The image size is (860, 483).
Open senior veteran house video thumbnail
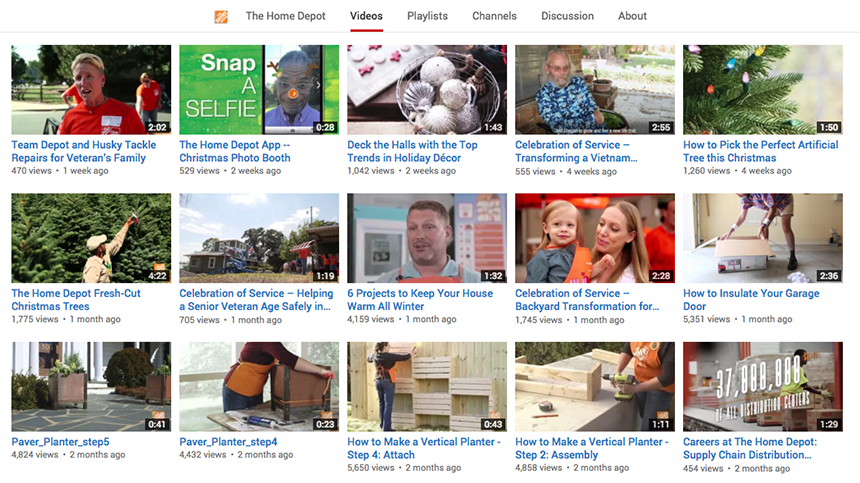click(259, 238)
